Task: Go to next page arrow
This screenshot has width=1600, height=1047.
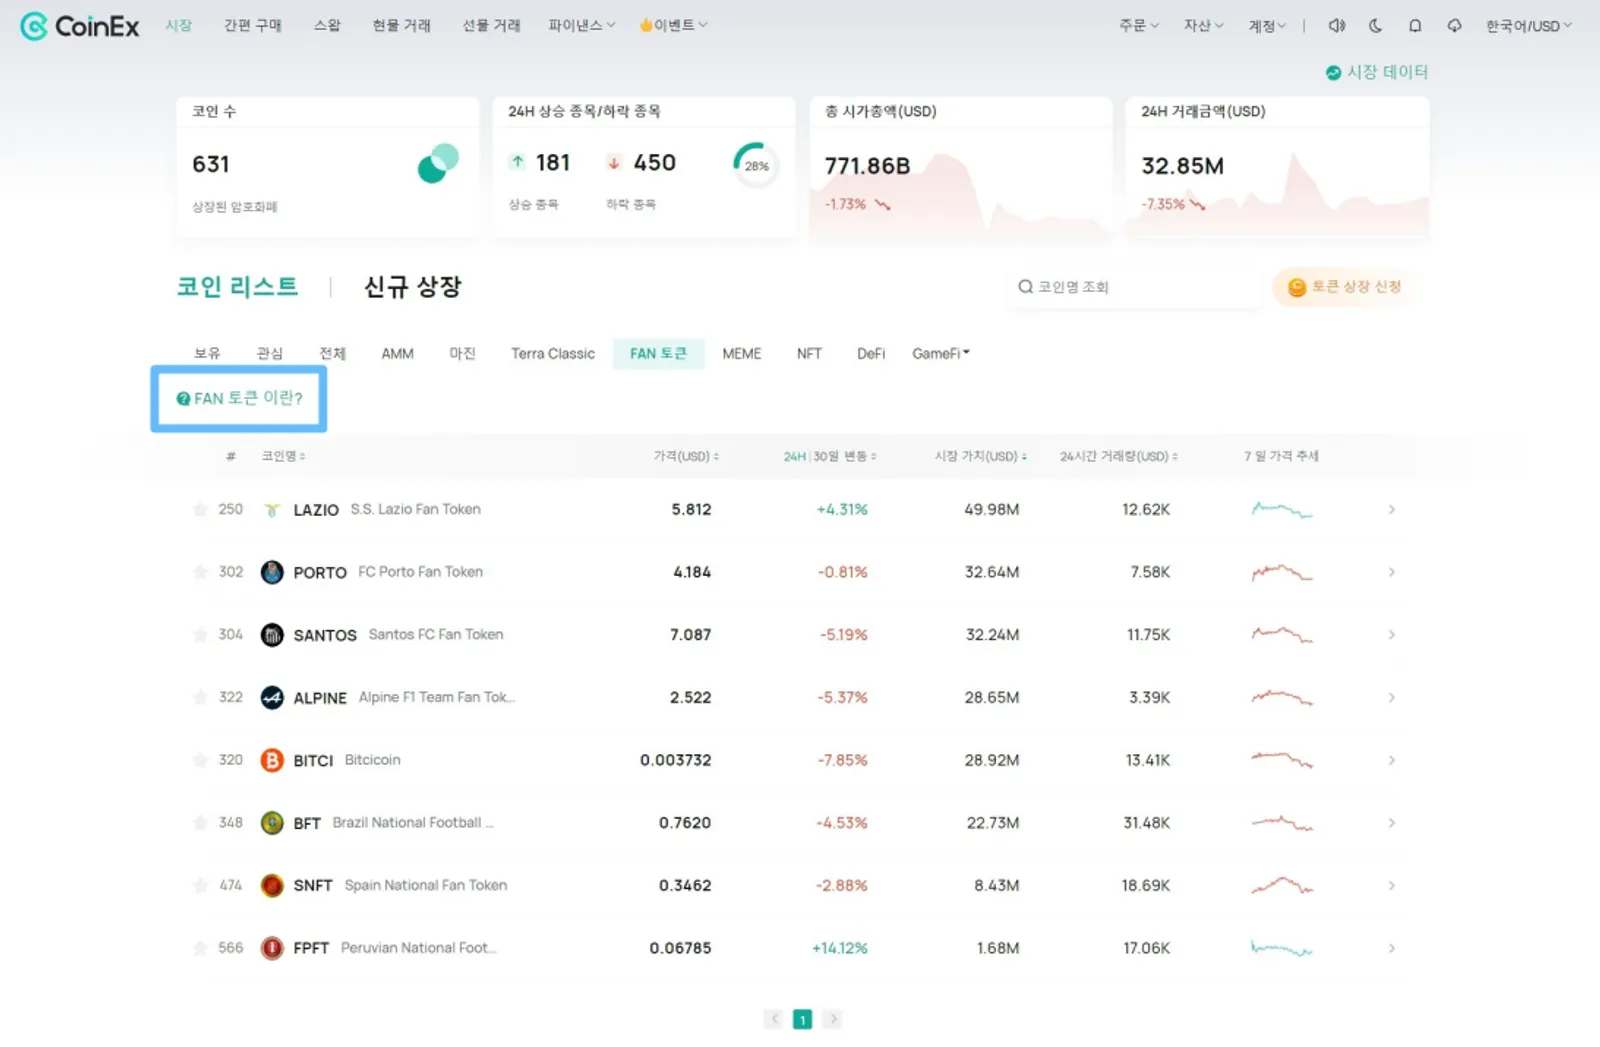Action: click(832, 1019)
